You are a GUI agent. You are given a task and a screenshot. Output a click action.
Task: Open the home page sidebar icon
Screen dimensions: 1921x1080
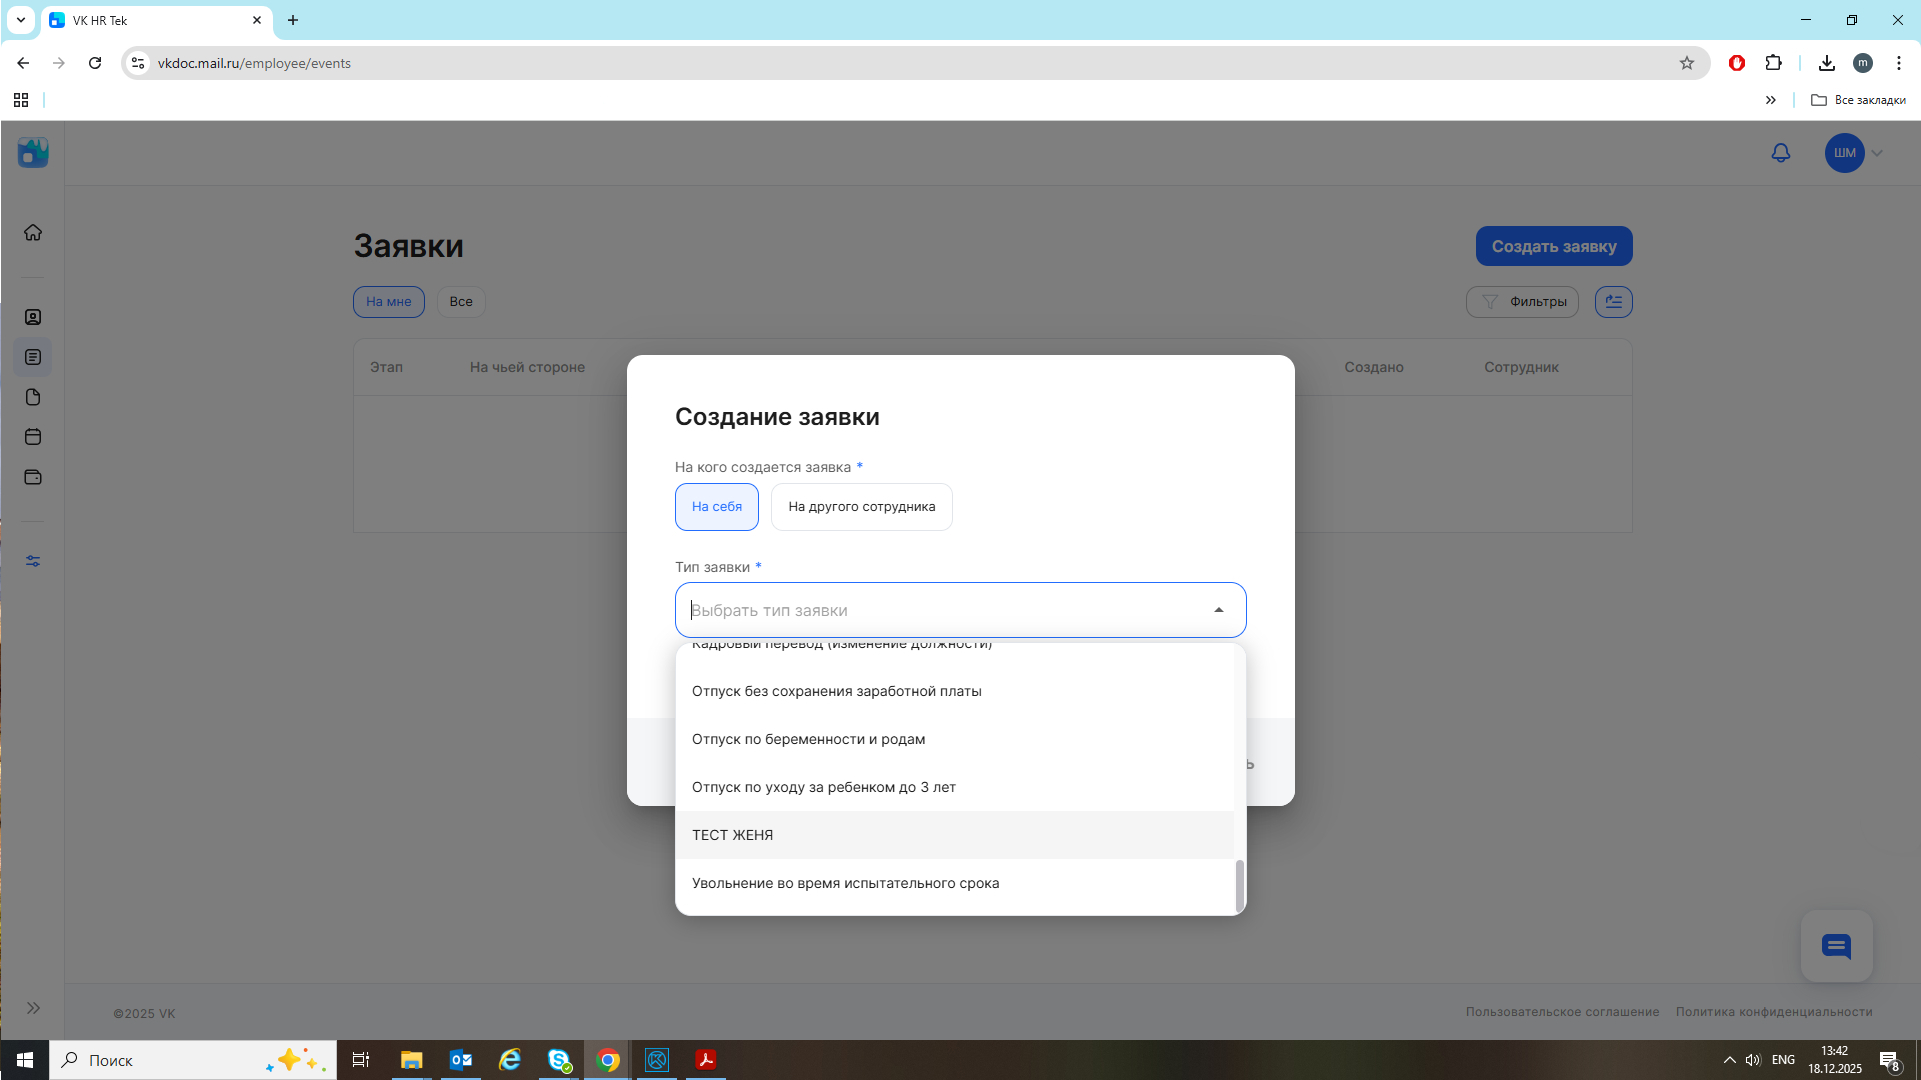[x=33, y=233]
